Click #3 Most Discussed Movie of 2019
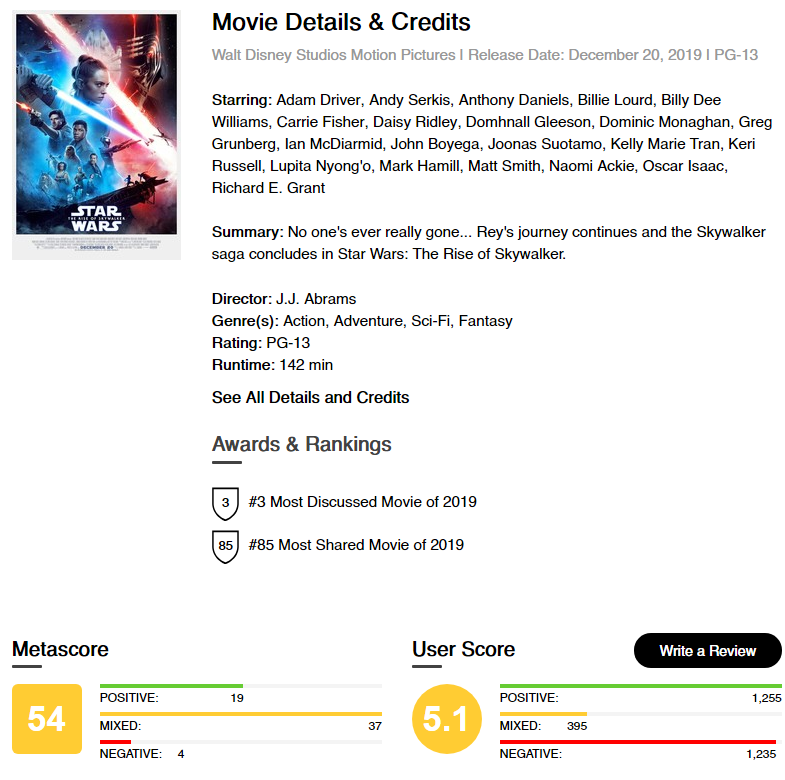This screenshot has height=780, width=785. tap(362, 502)
